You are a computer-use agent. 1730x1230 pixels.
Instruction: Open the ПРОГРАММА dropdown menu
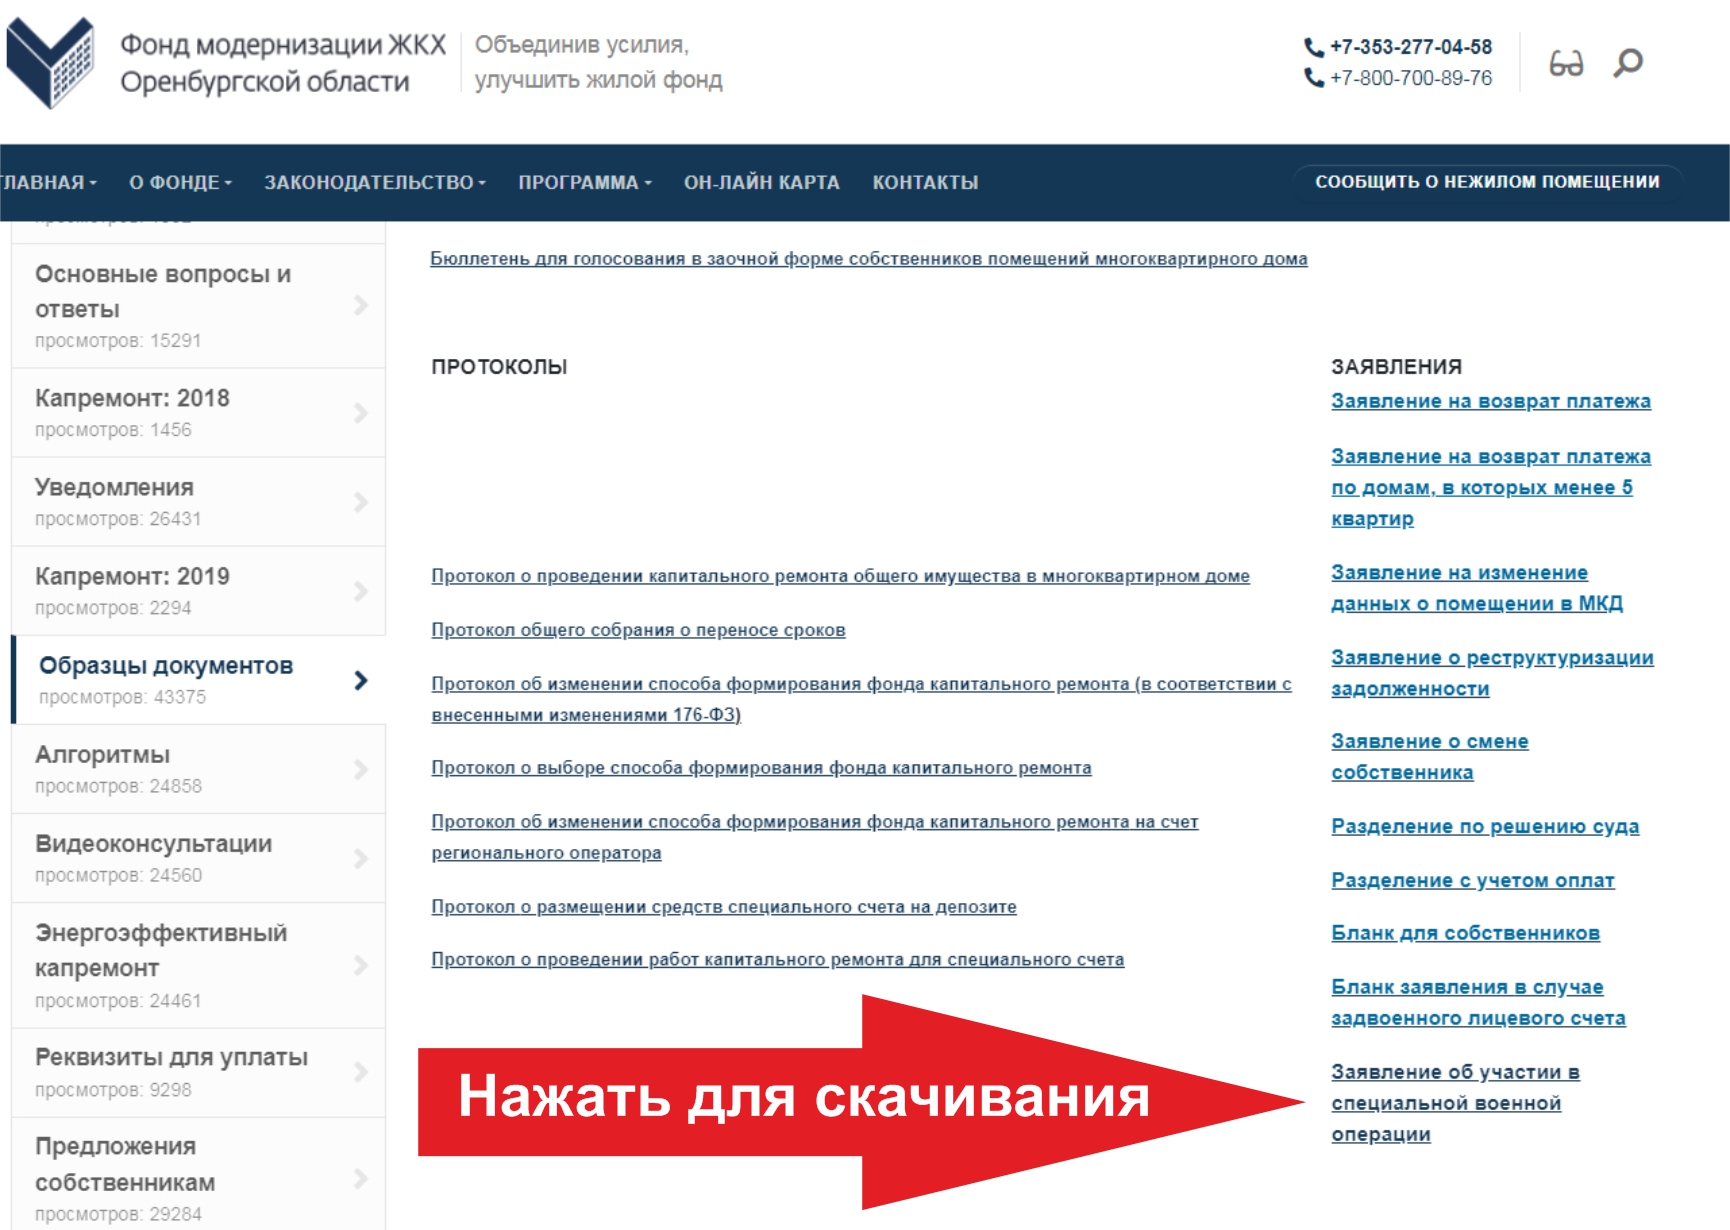pos(585,182)
